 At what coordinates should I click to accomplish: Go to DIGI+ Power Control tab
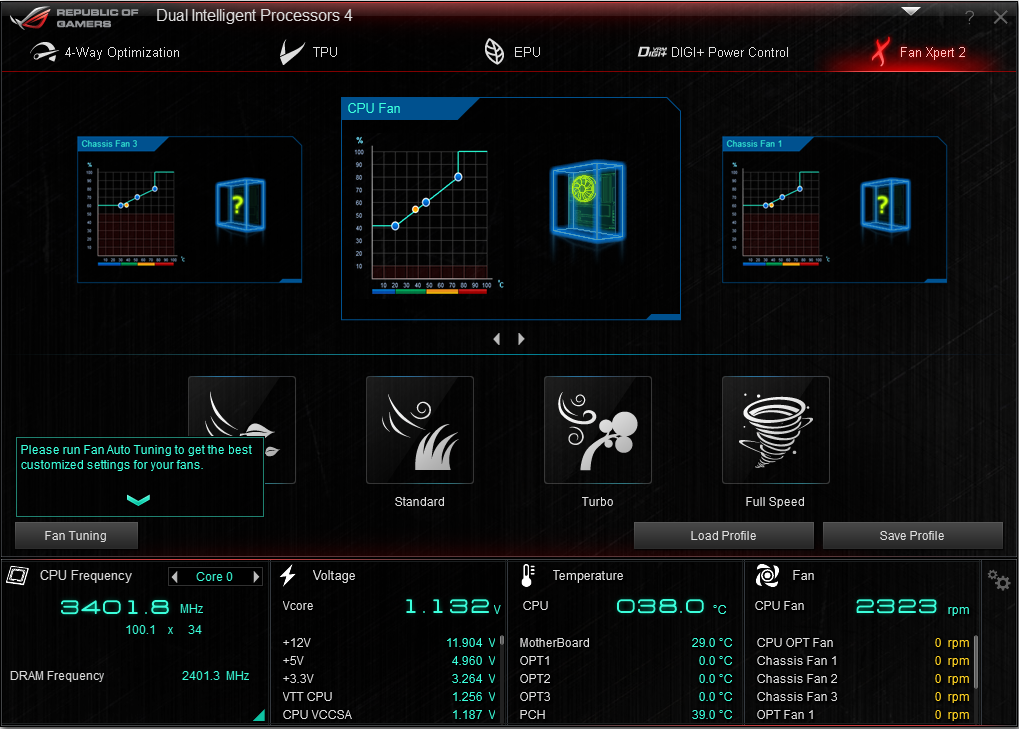[x=713, y=52]
